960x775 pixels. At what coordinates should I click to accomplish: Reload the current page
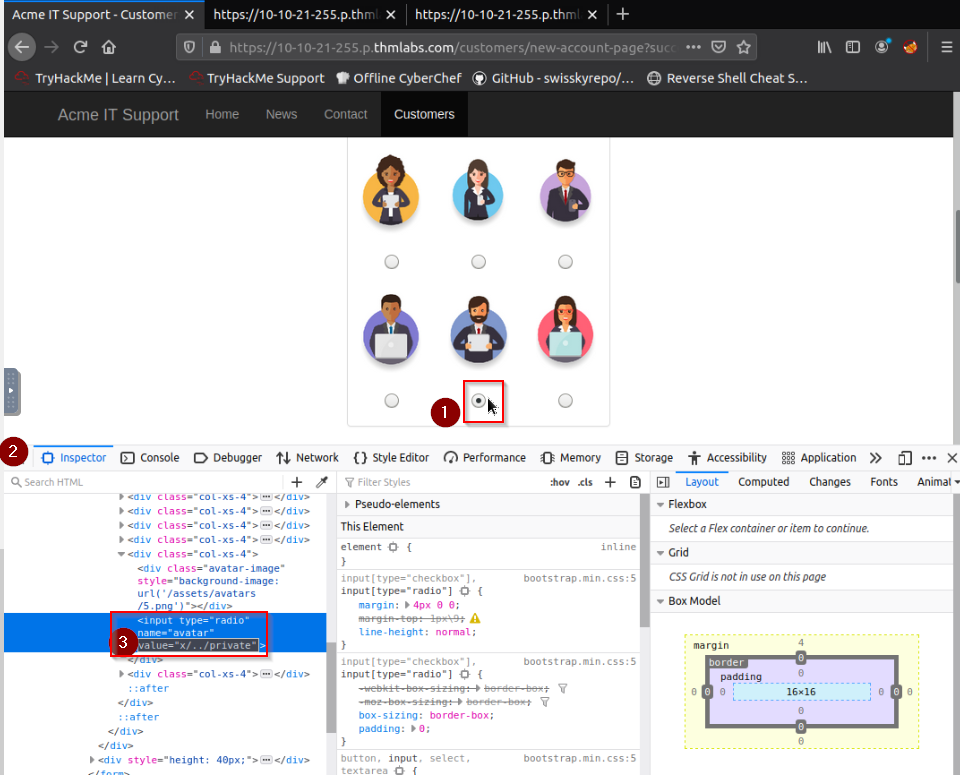pos(80,47)
